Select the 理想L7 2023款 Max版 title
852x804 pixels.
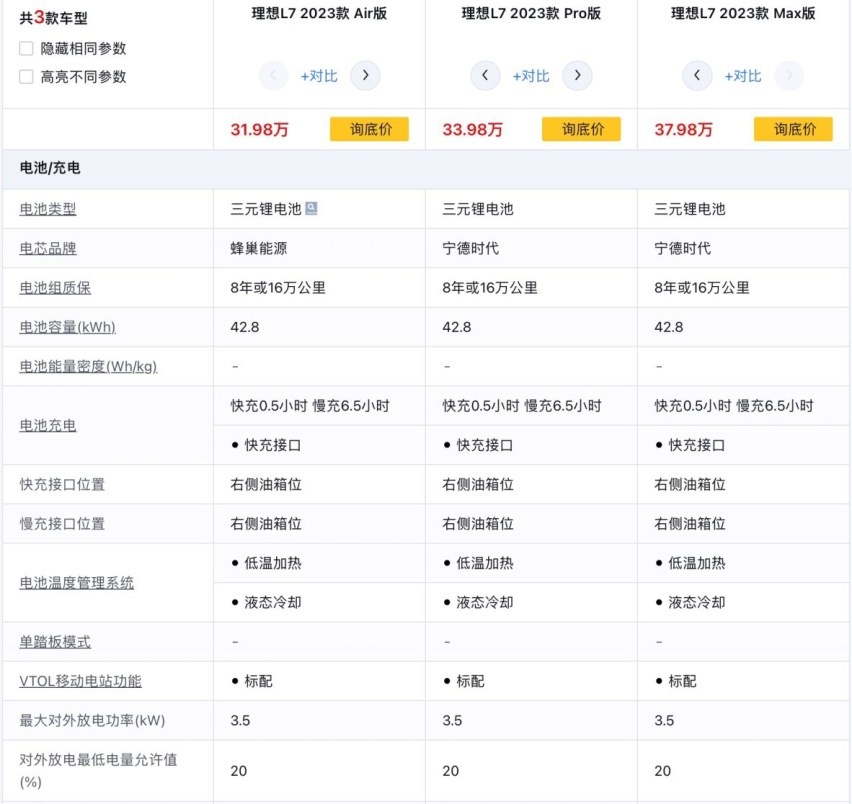[743, 14]
